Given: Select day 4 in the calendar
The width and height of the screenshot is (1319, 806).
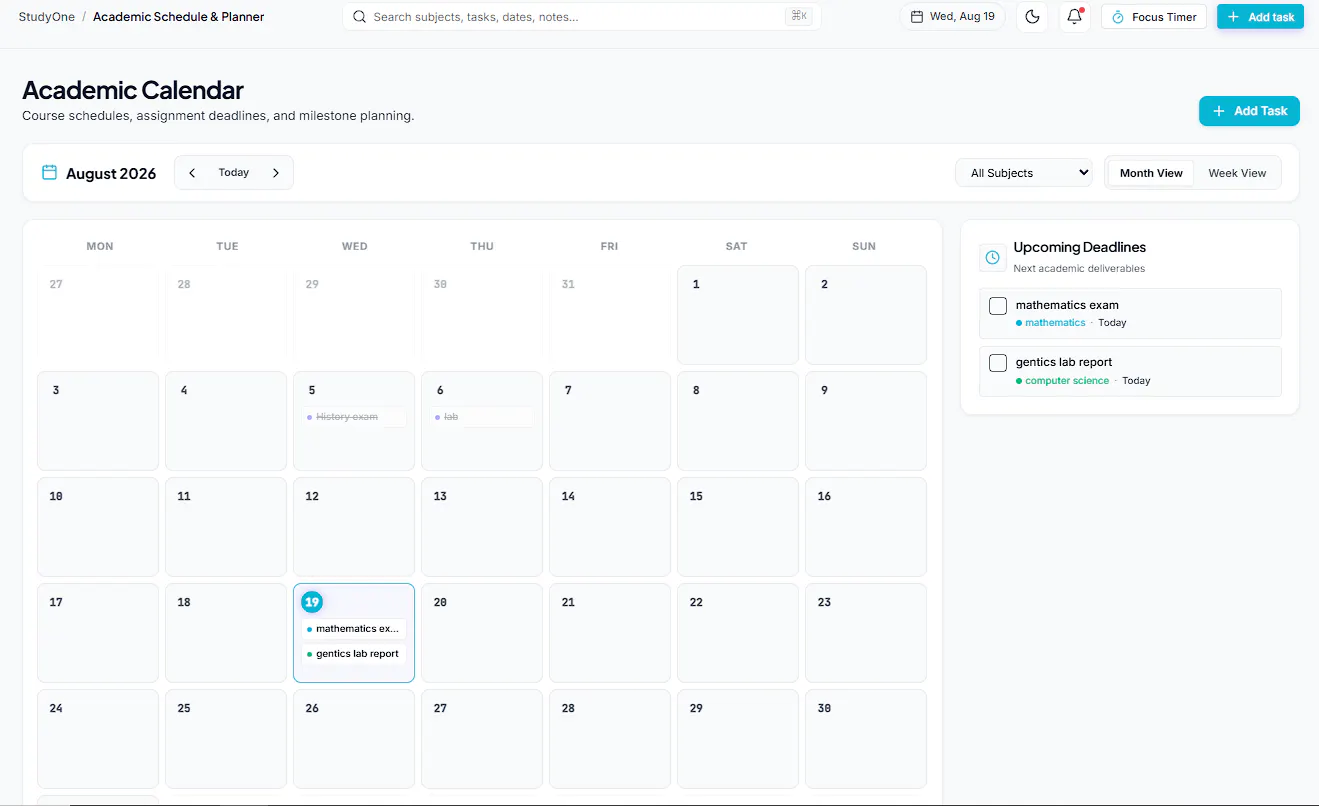Looking at the screenshot, I should pos(226,421).
